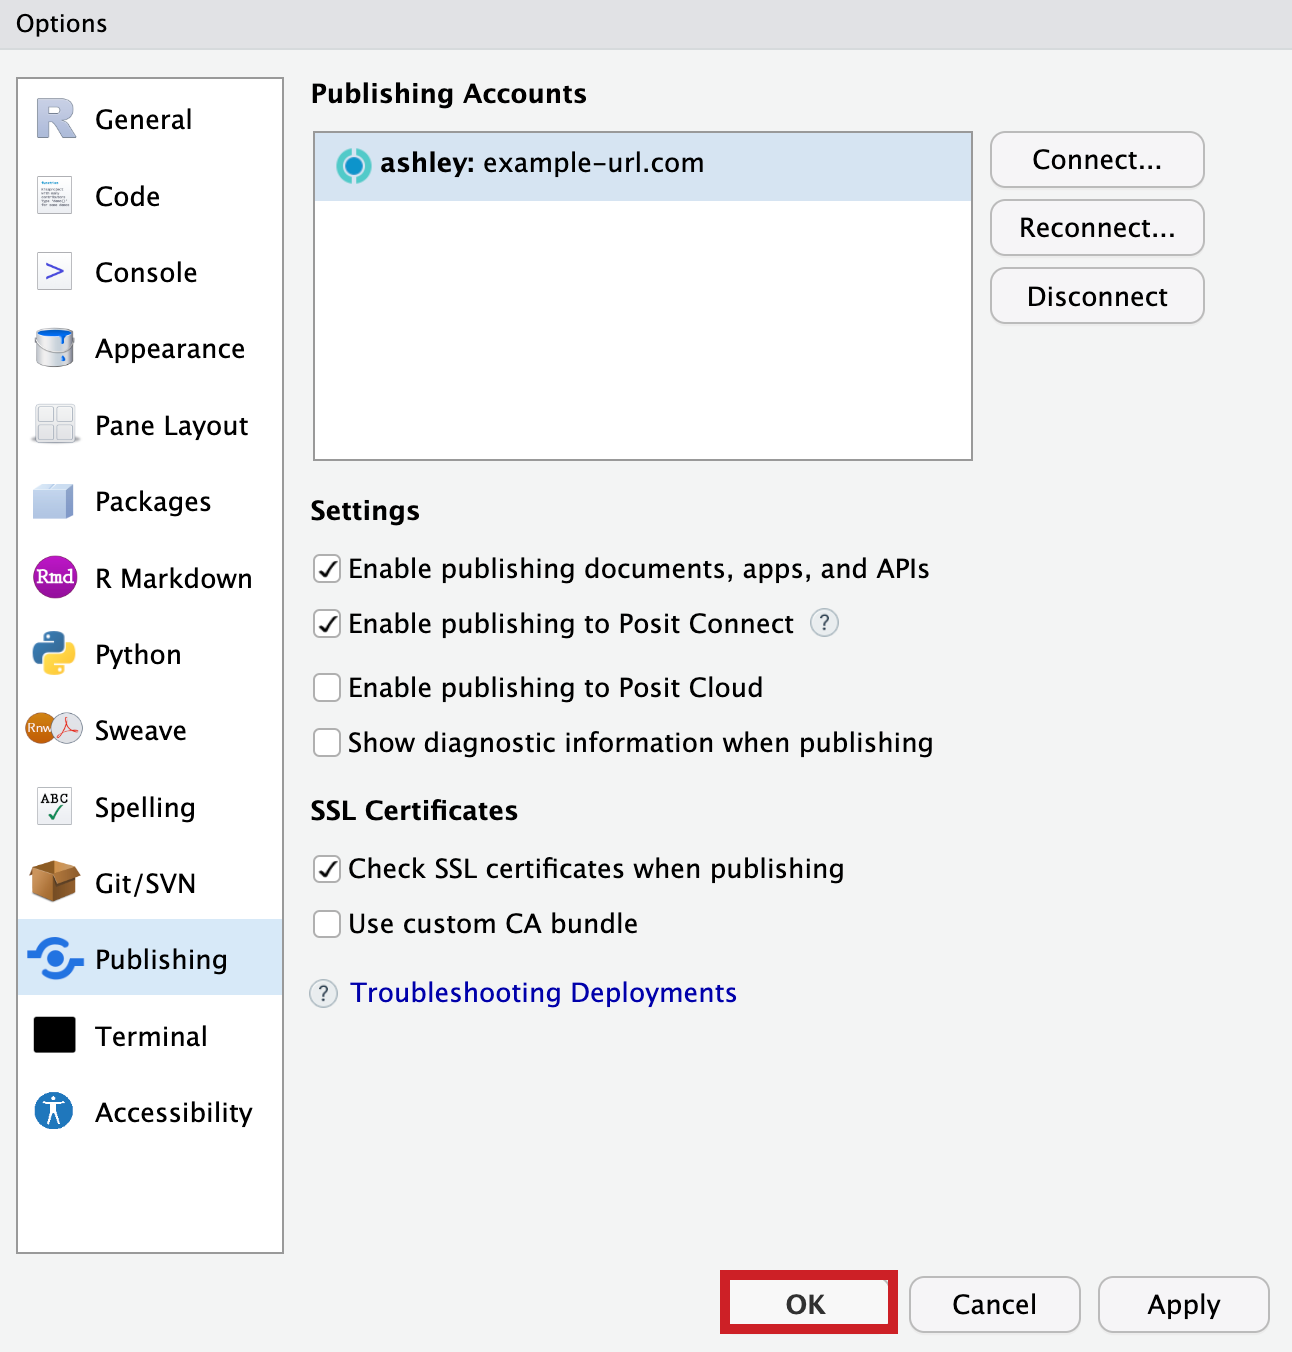Click the Terminal black square icon
This screenshot has height=1352, width=1292.
click(x=54, y=1035)
